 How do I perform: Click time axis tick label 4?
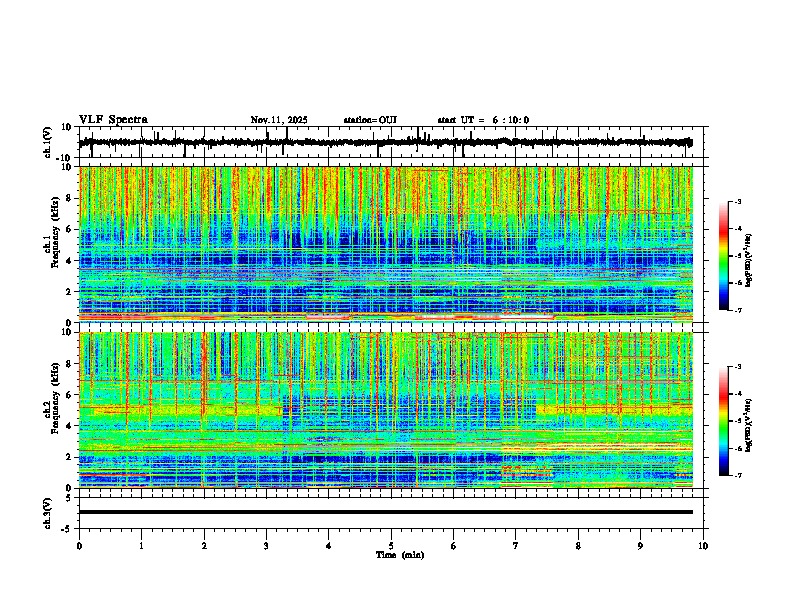[x=329, y=546]
